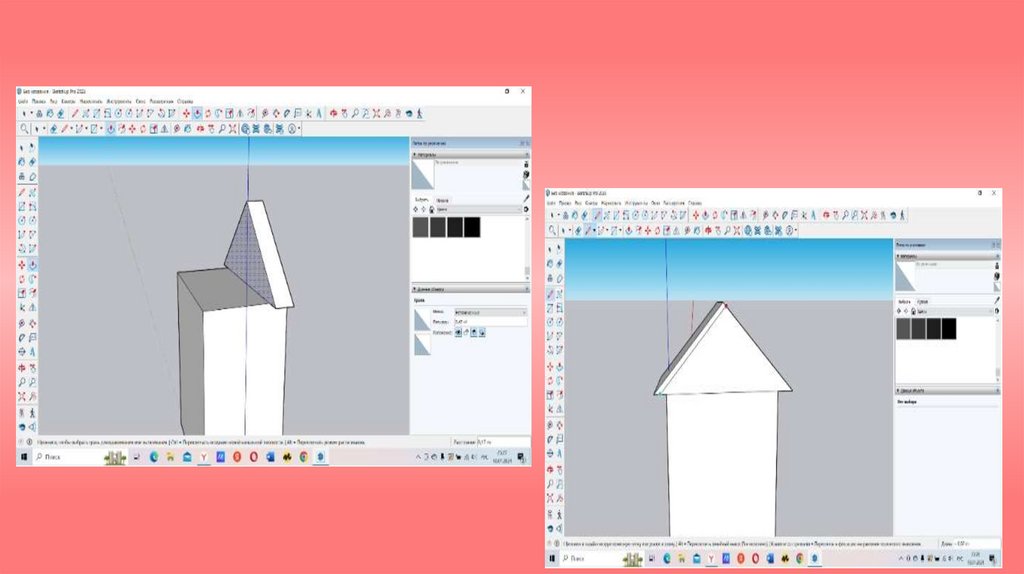Open the first menu-bar item in the left window
The image size is (1024, 574).
coord(22,101)
